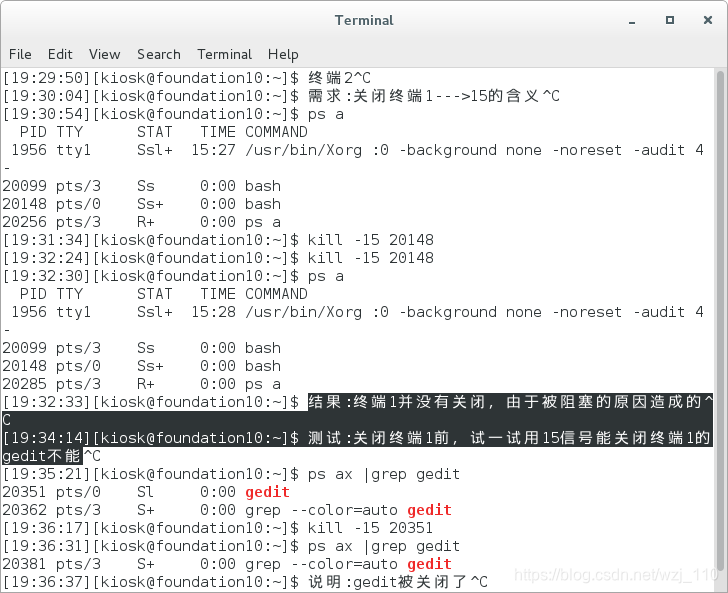Viewport: 728px width, 593px height.
Task: Open the Search menu
Action: [x=159, y=54]
